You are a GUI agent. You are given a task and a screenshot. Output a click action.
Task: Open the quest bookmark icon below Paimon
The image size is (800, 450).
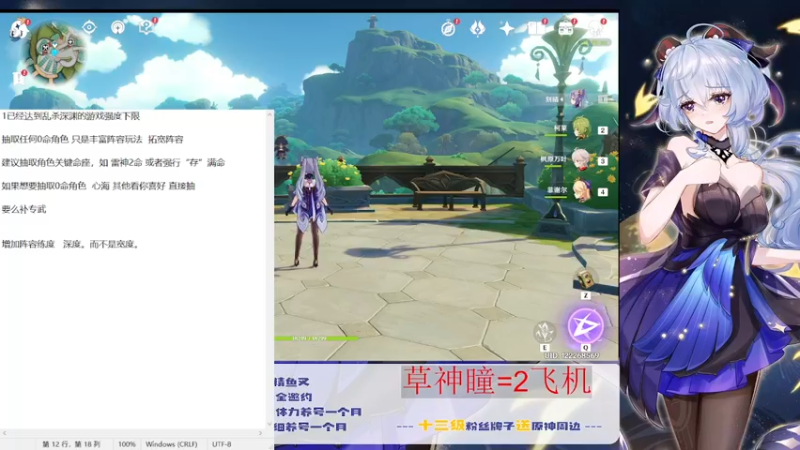(x=19, y=78)
